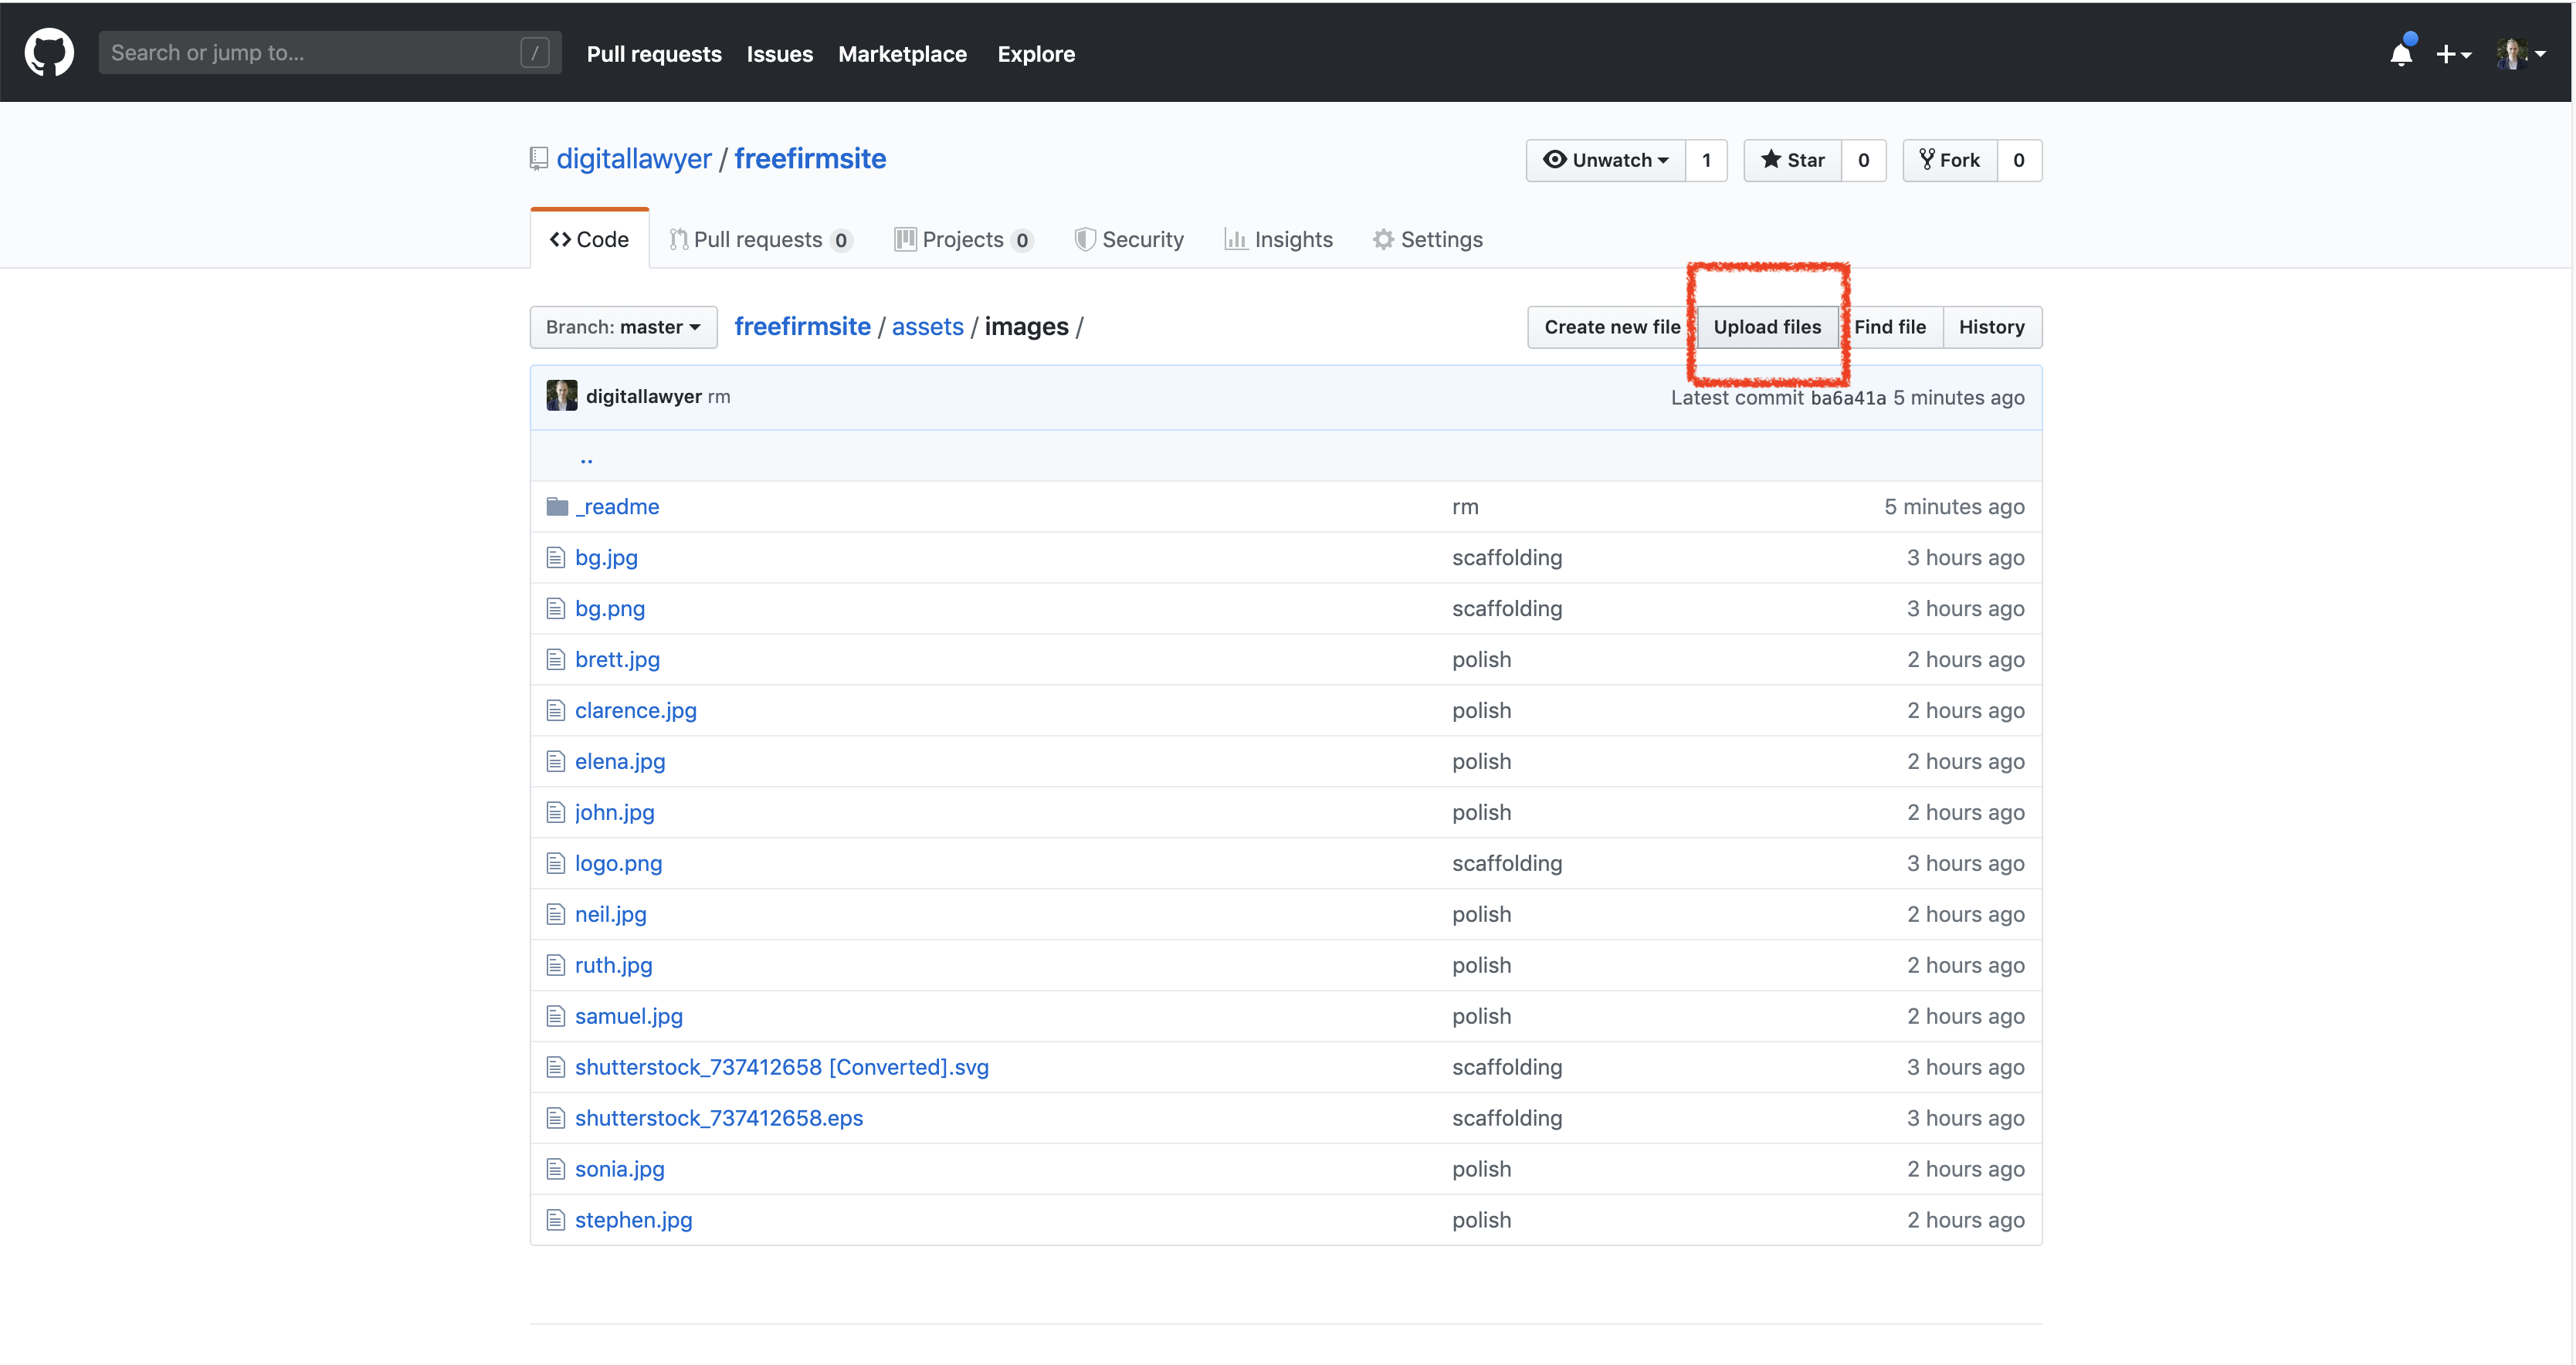The width and height of the screenshot is (2576, 1365).
Task: Click the repository book icon near digitallawyer
Action: pyautogui.click(x=539, y=159)
